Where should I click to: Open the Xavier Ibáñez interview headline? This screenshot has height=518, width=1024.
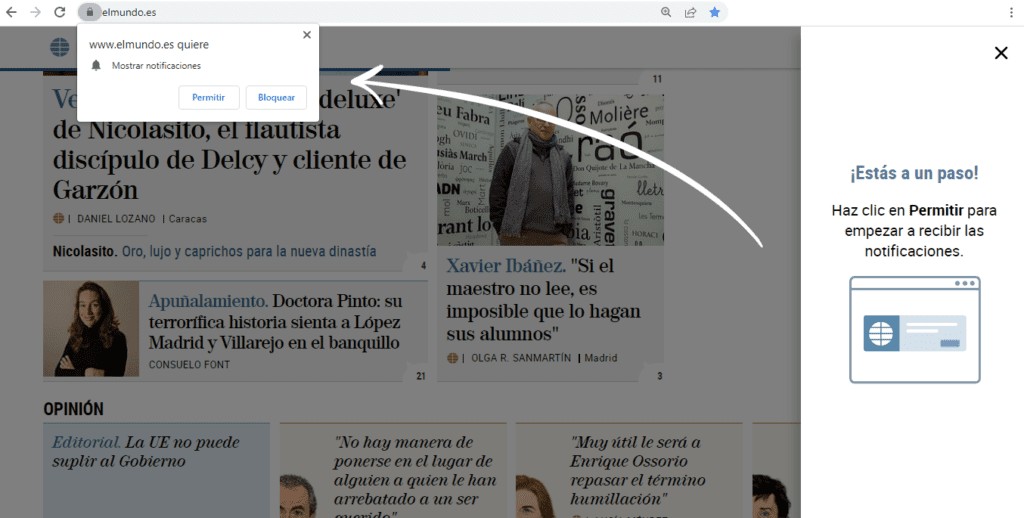coord(543,300)
